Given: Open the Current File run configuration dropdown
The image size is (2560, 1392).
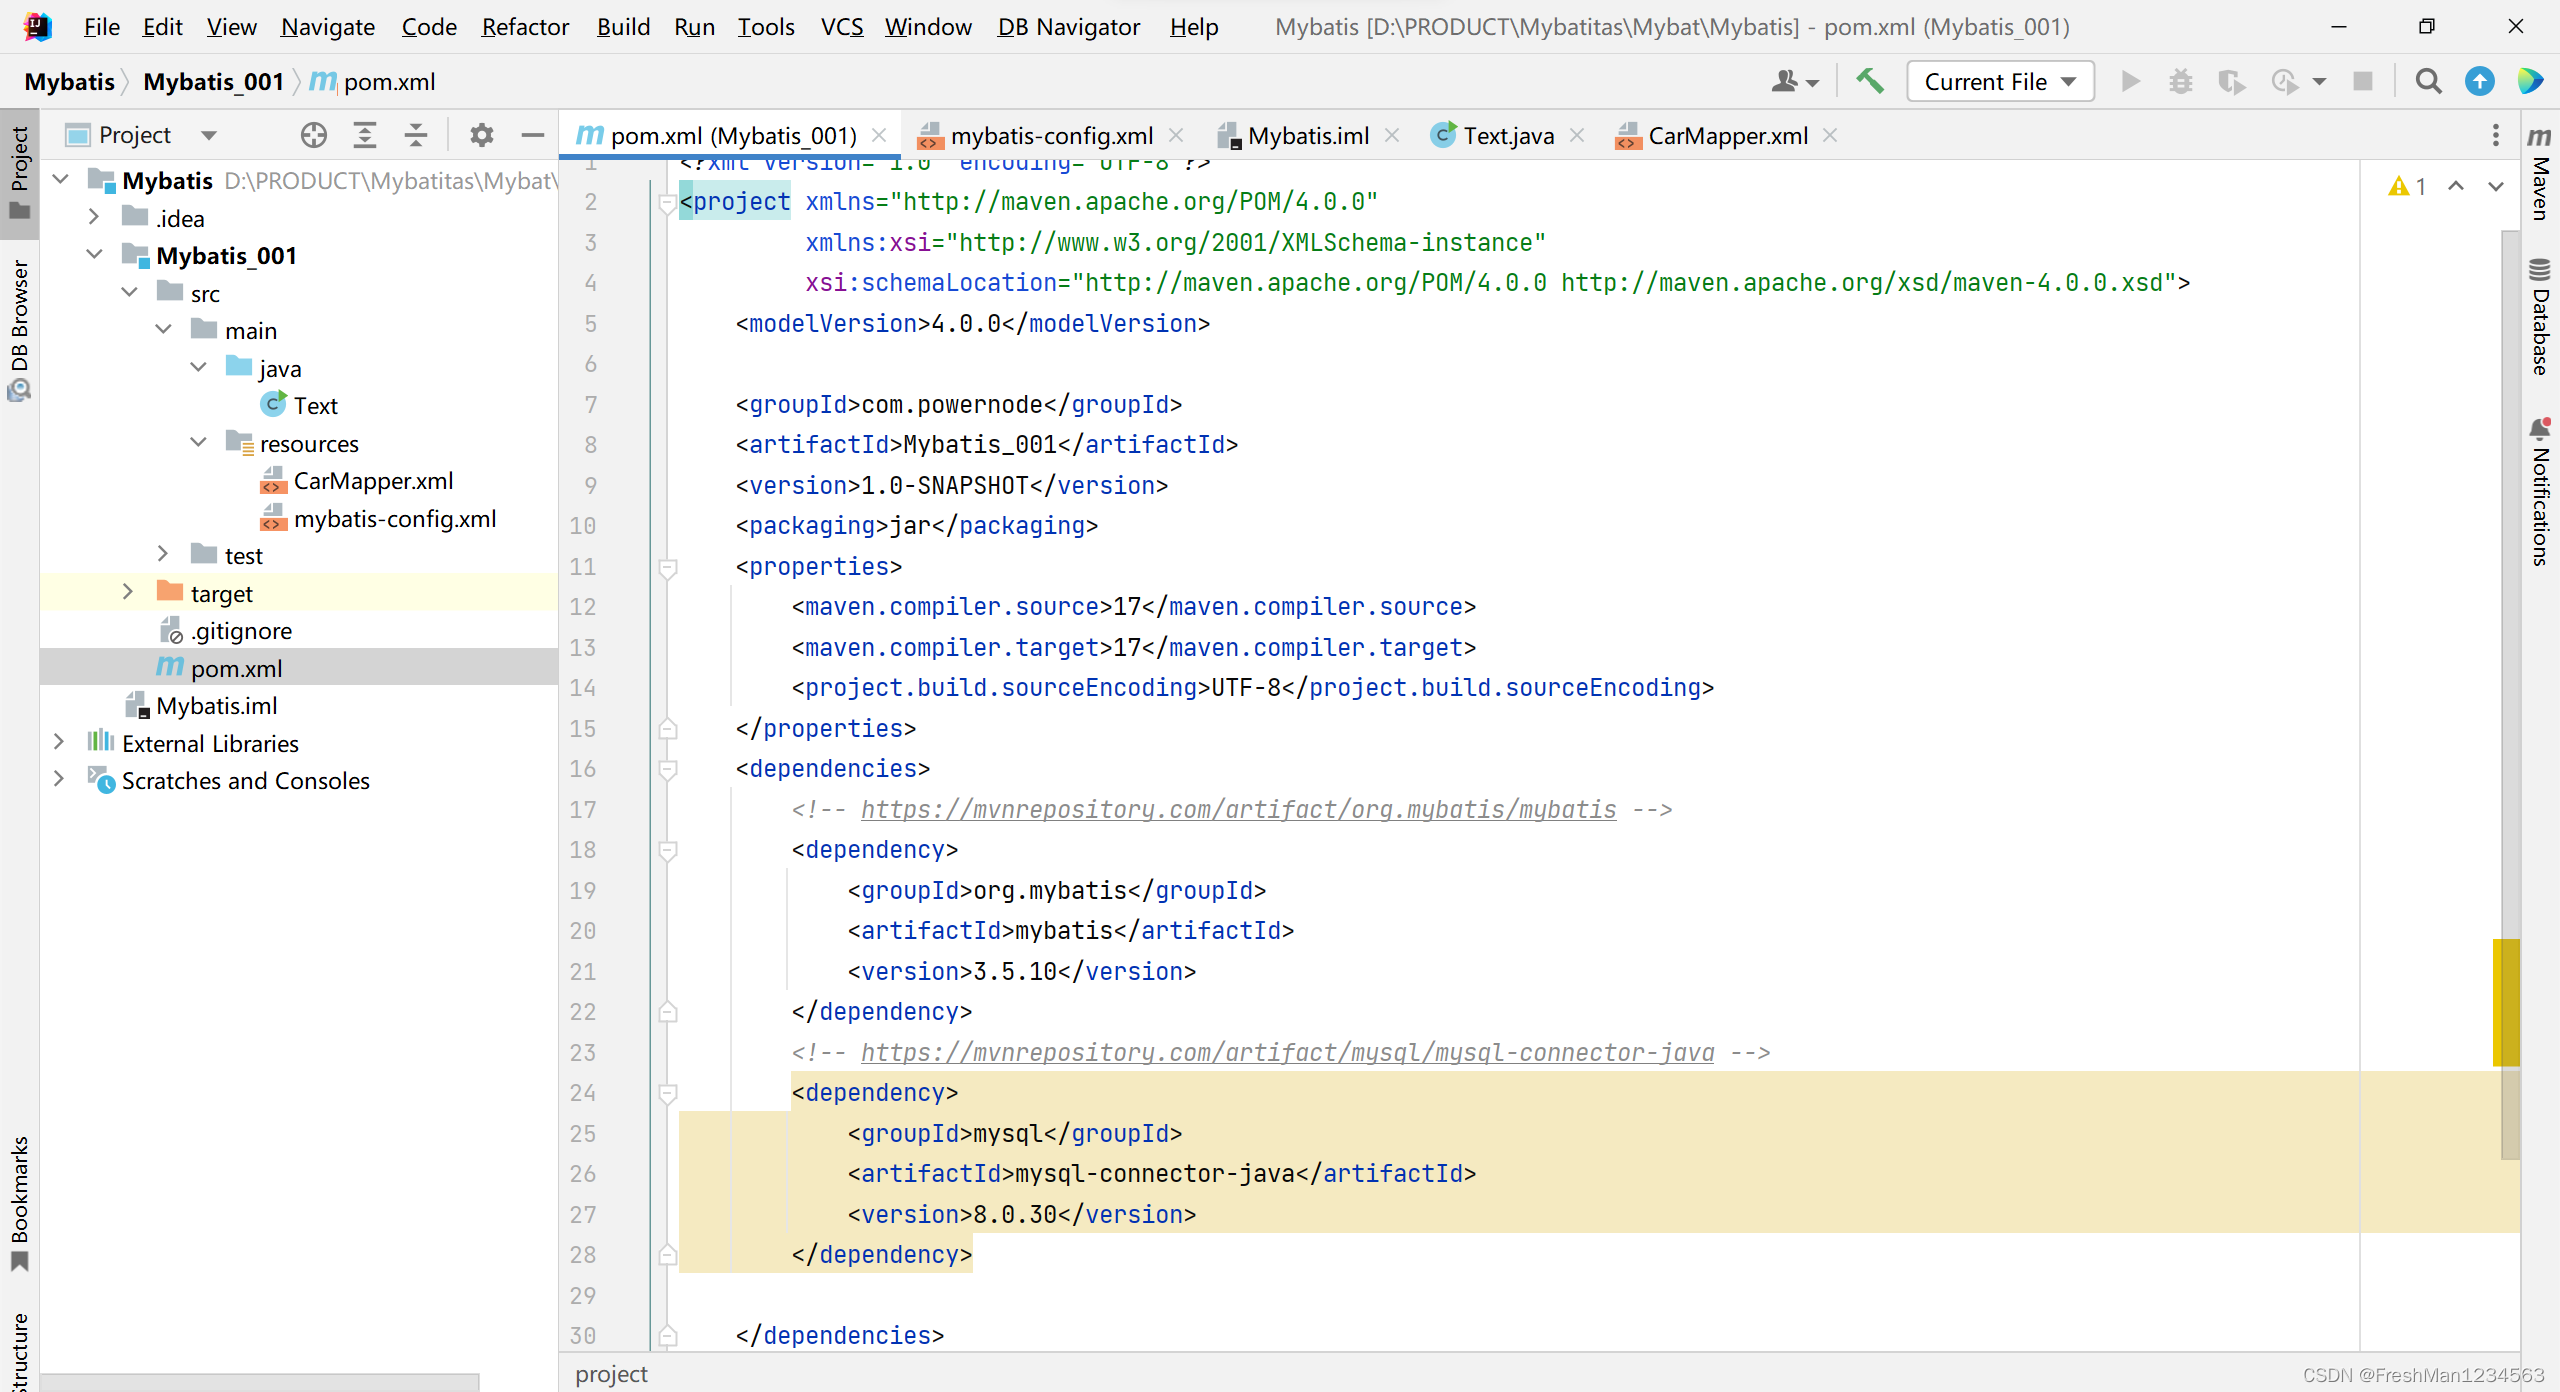Looking at the screenshot, I should pos(2000,81).
